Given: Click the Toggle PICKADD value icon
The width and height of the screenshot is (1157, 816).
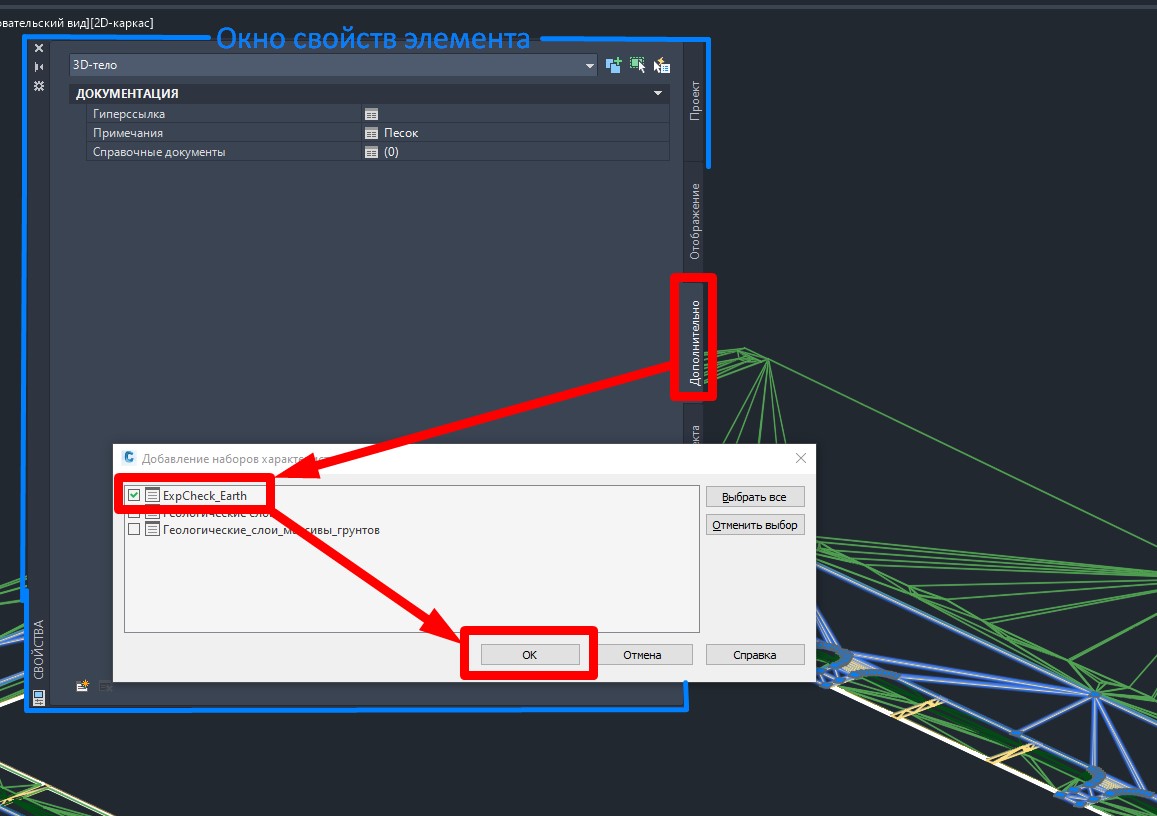Looking at the screenshot, I should click(x=614, y=65).
